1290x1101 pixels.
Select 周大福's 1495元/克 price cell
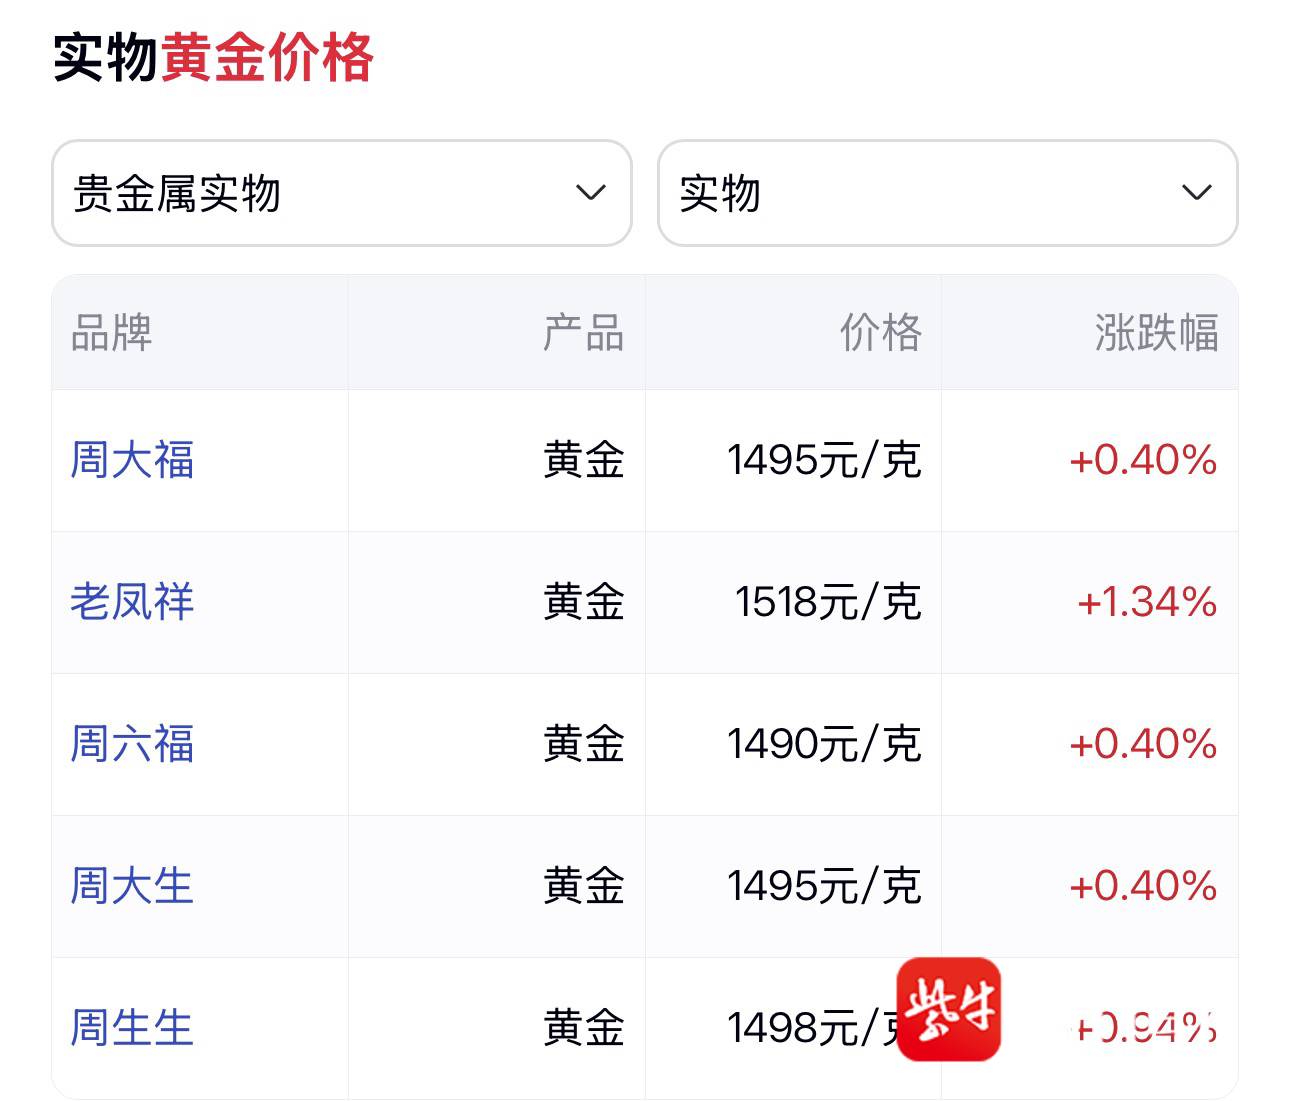click(x=823, y=460)
